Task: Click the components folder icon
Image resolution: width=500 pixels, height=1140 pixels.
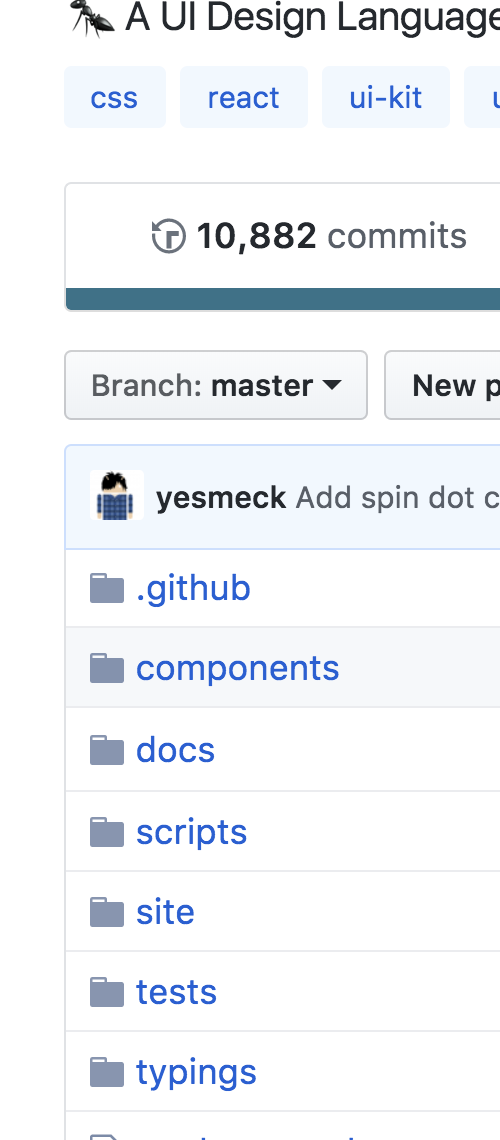Action: 107,668
